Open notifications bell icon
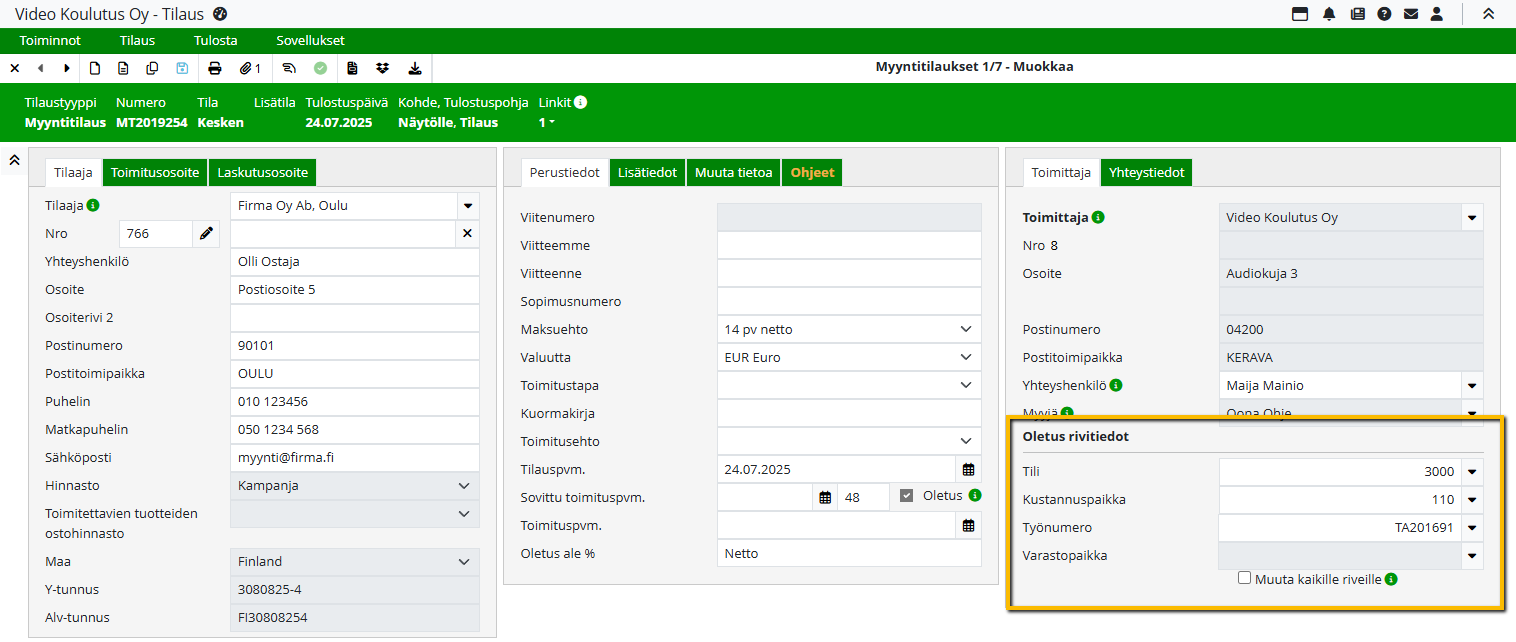 click(x=1329, y=14)
